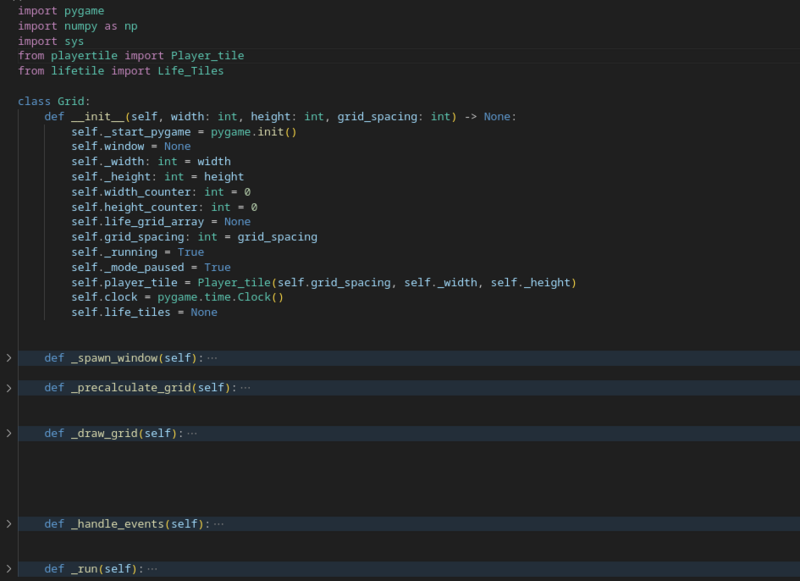The height and width of the screenshot is (581, 800).
Task: Click 'self._start_pygame = pygame.init()' line
Action: click(x=184, y=132)
